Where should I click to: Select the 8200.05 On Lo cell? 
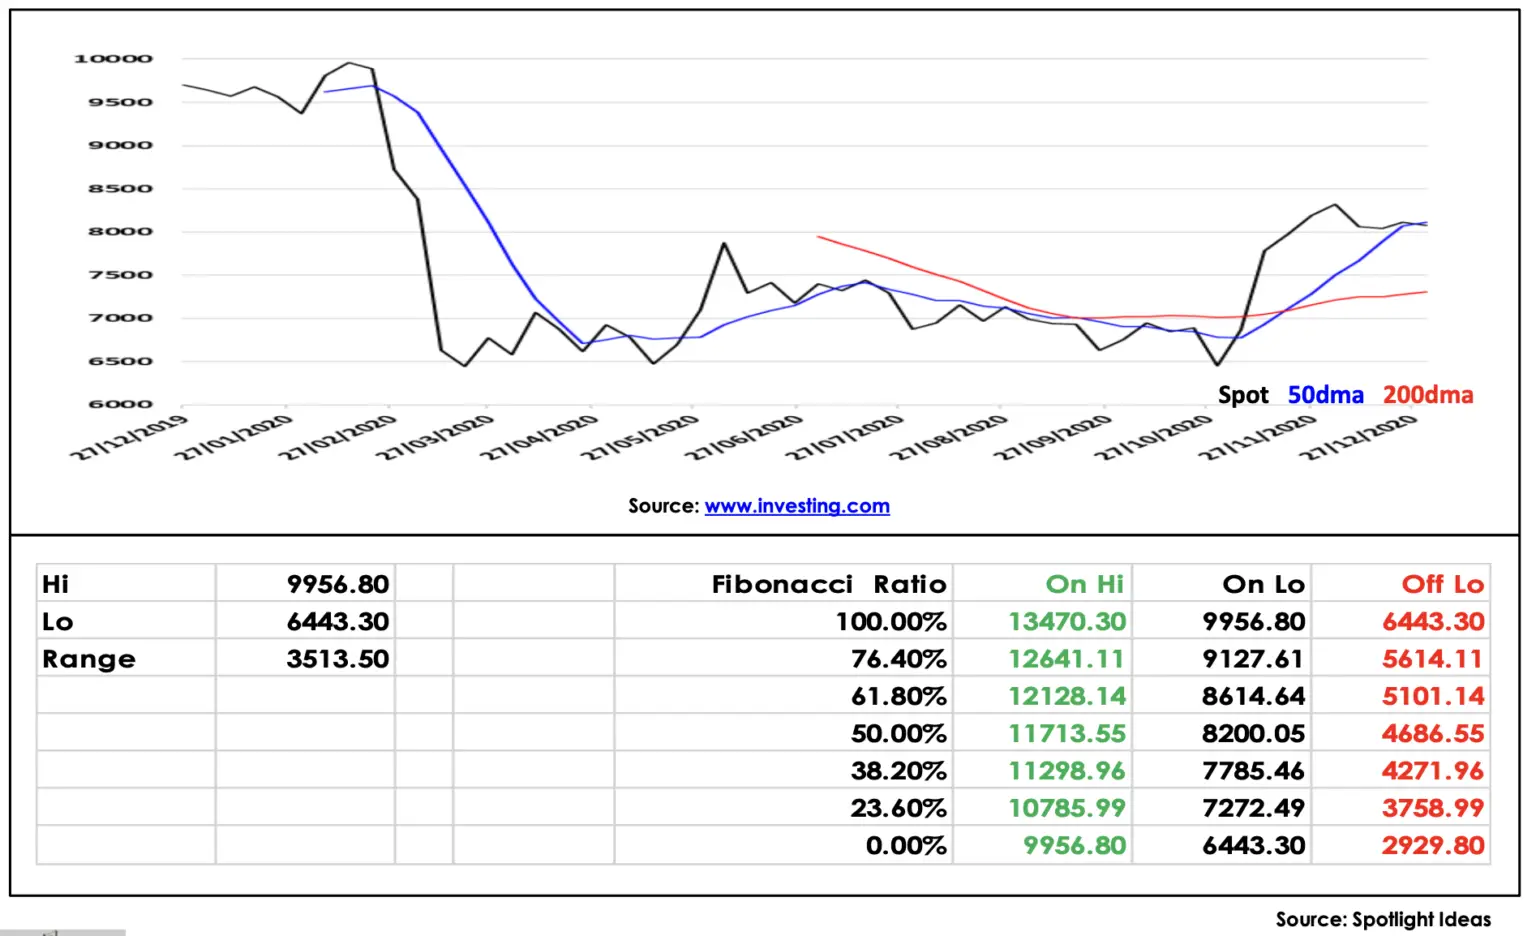[x=1222, y=734]
